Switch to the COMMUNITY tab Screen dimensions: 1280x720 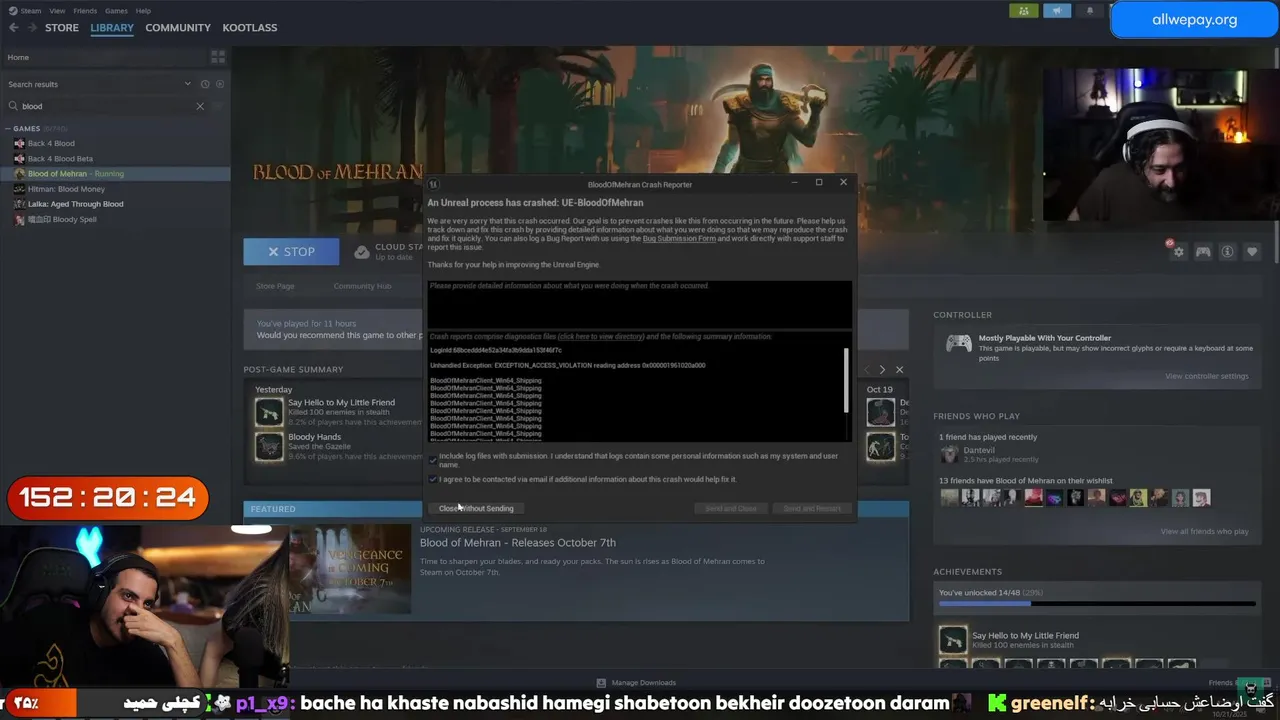(178, 27)
